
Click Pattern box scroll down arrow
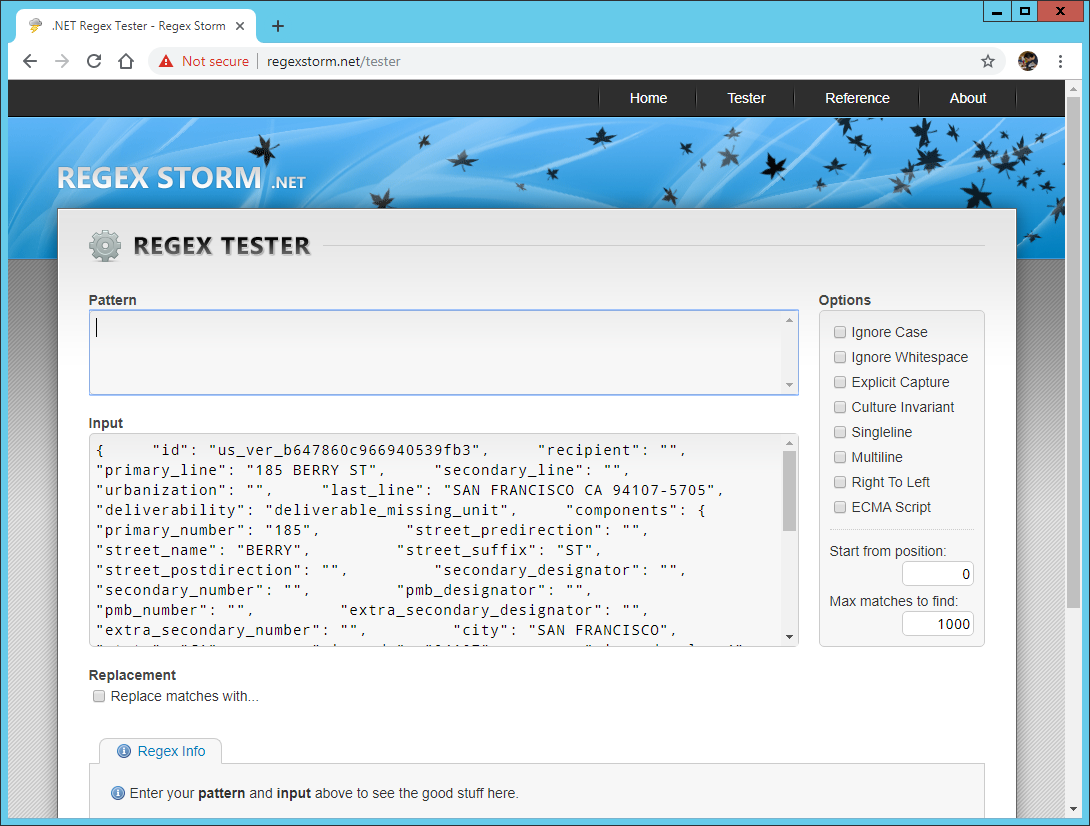click(789, 385)
